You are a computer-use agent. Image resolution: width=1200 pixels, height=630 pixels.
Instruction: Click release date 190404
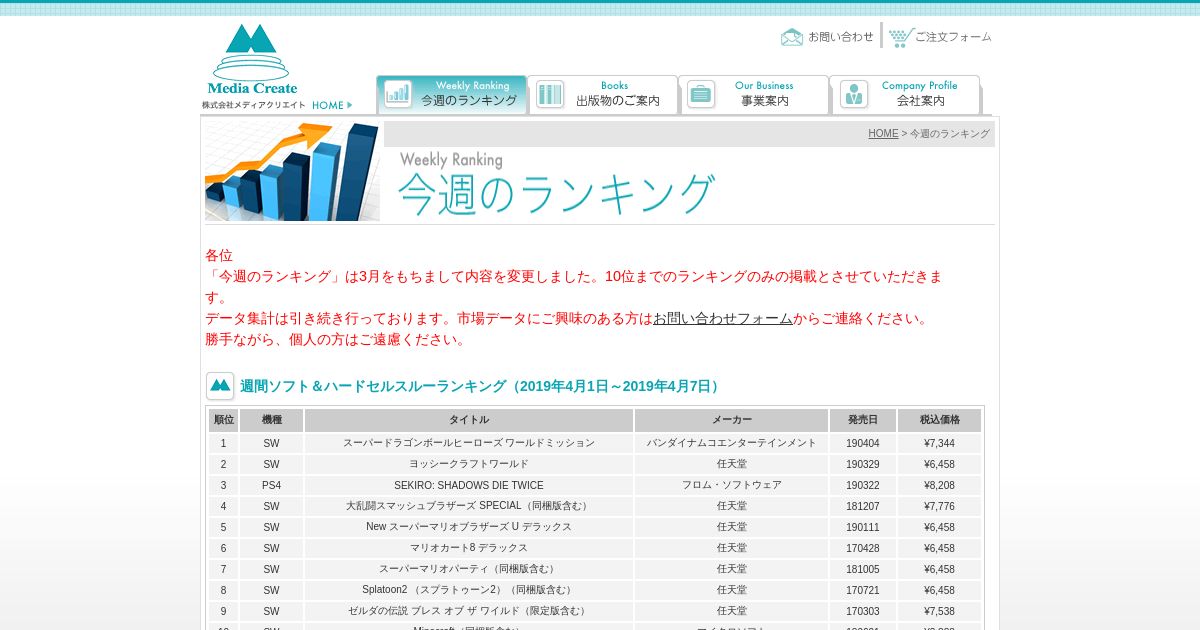click(x=863, y=443)
